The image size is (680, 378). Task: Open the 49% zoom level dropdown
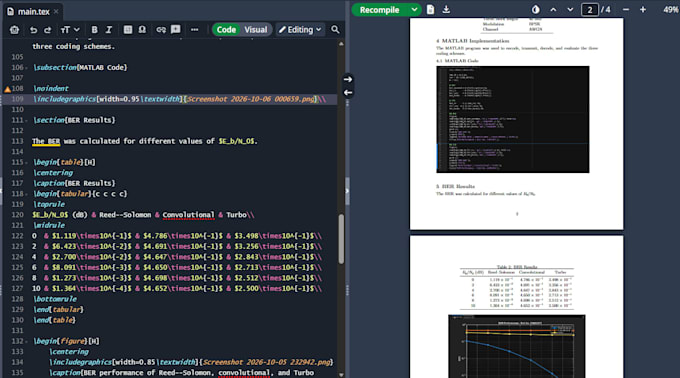[x=670, y=10]
